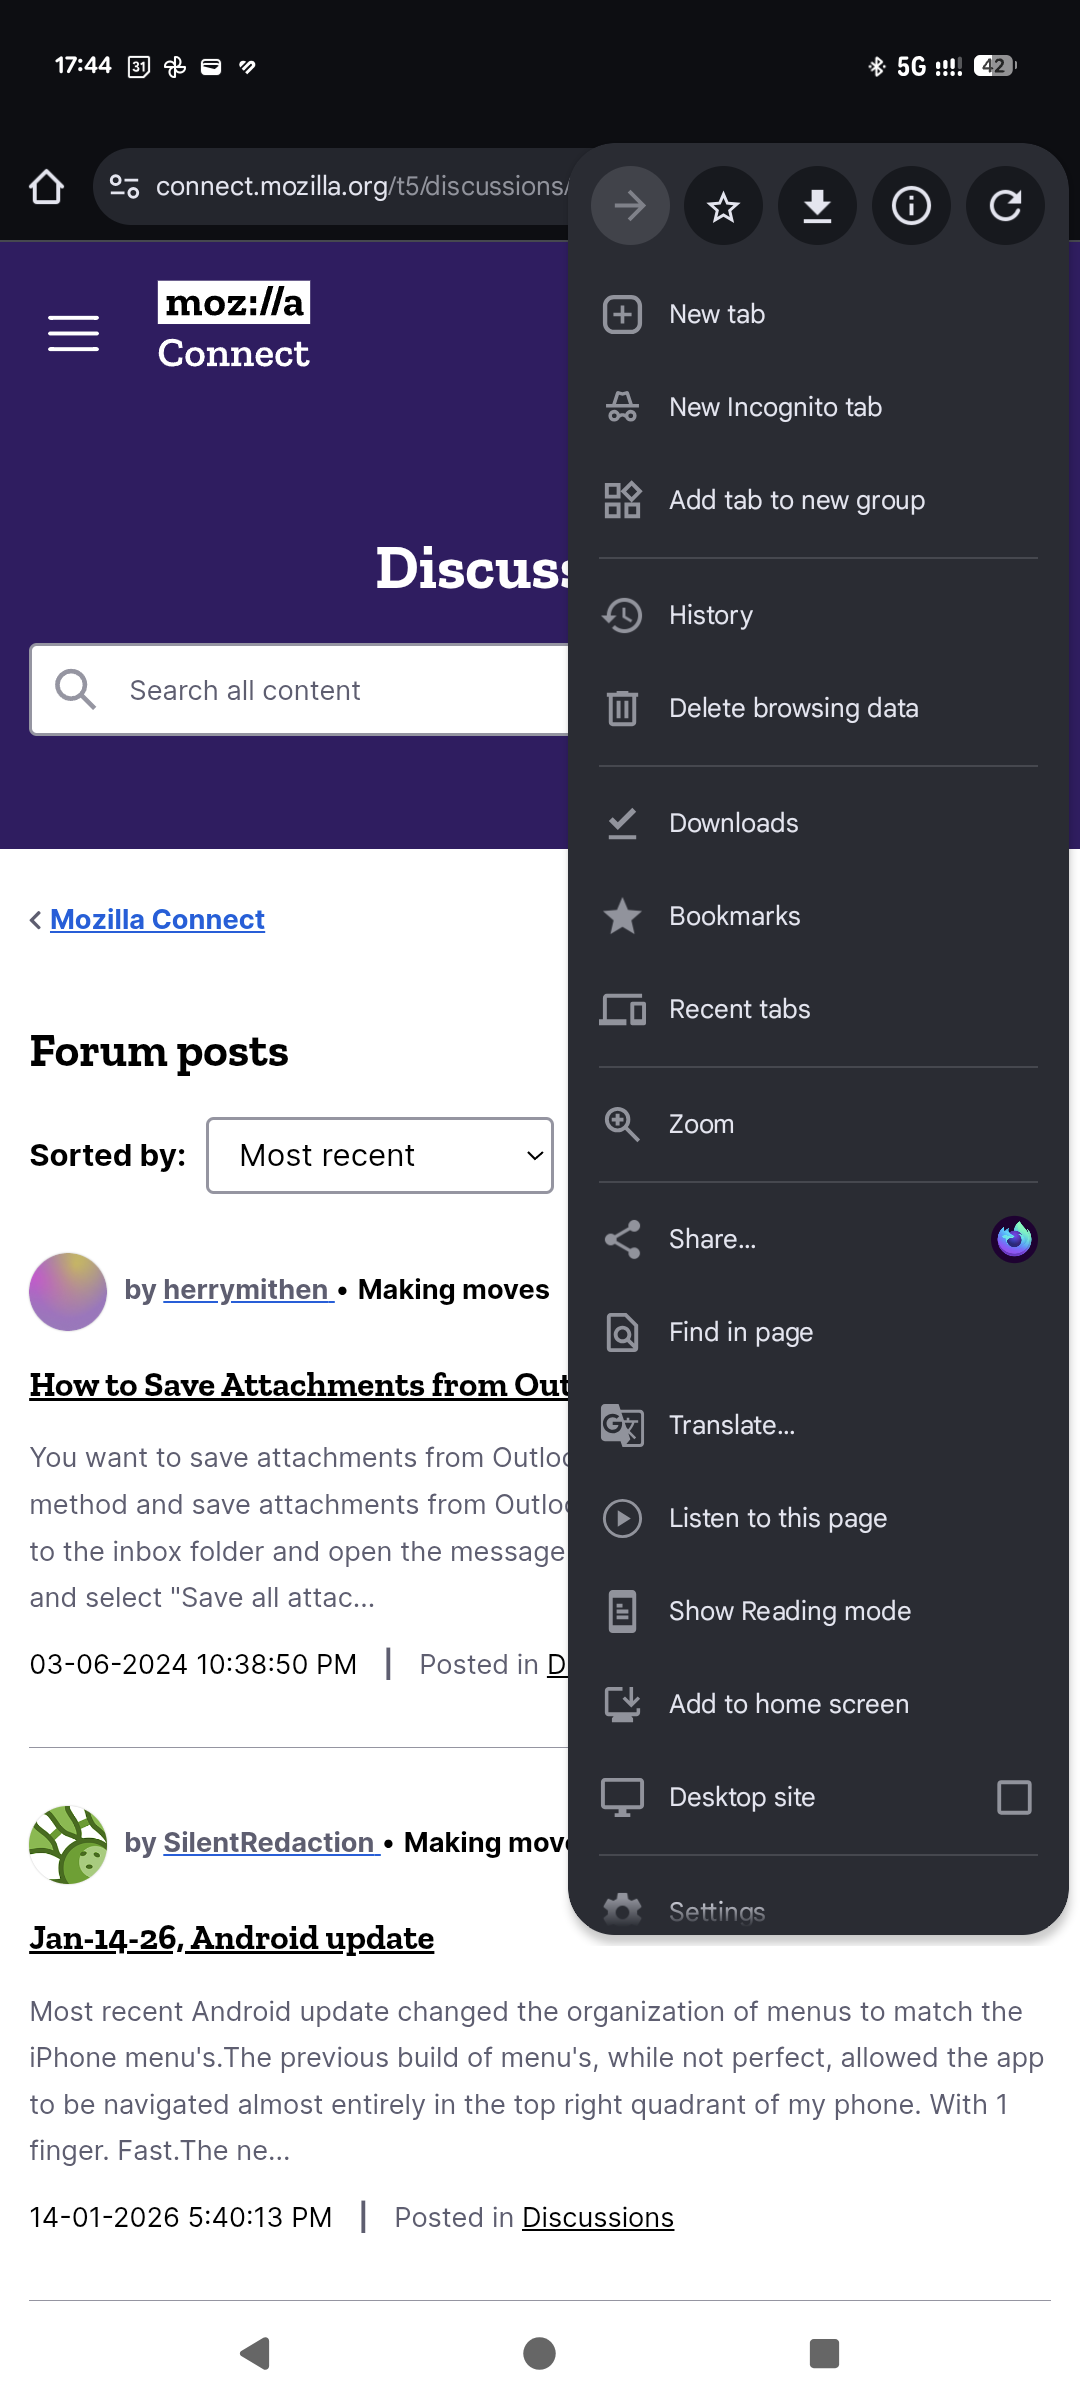Open the Jan-14-26, Android update post
This screenshot has height=2400, width=1080.
coord(232,1938)
